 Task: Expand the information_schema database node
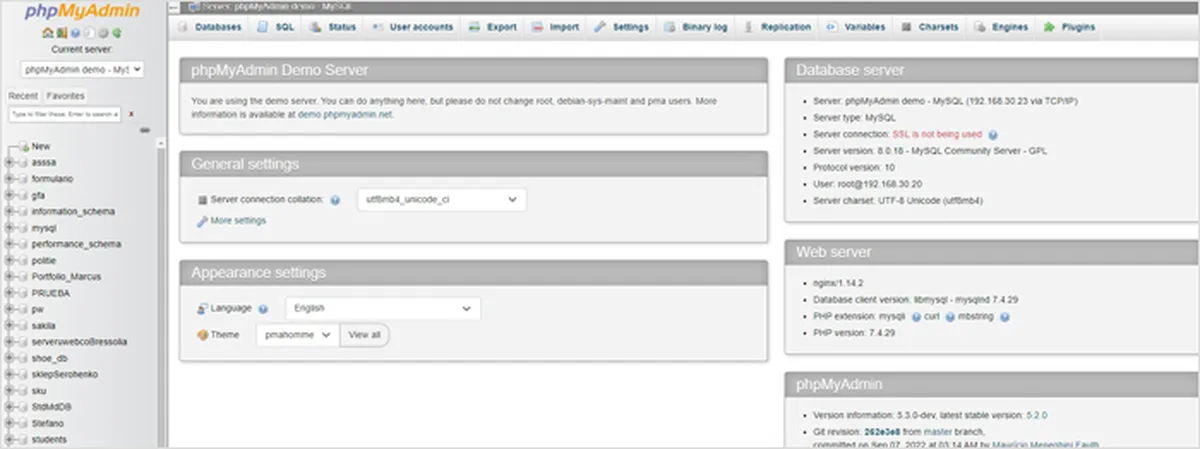(9, 211)
